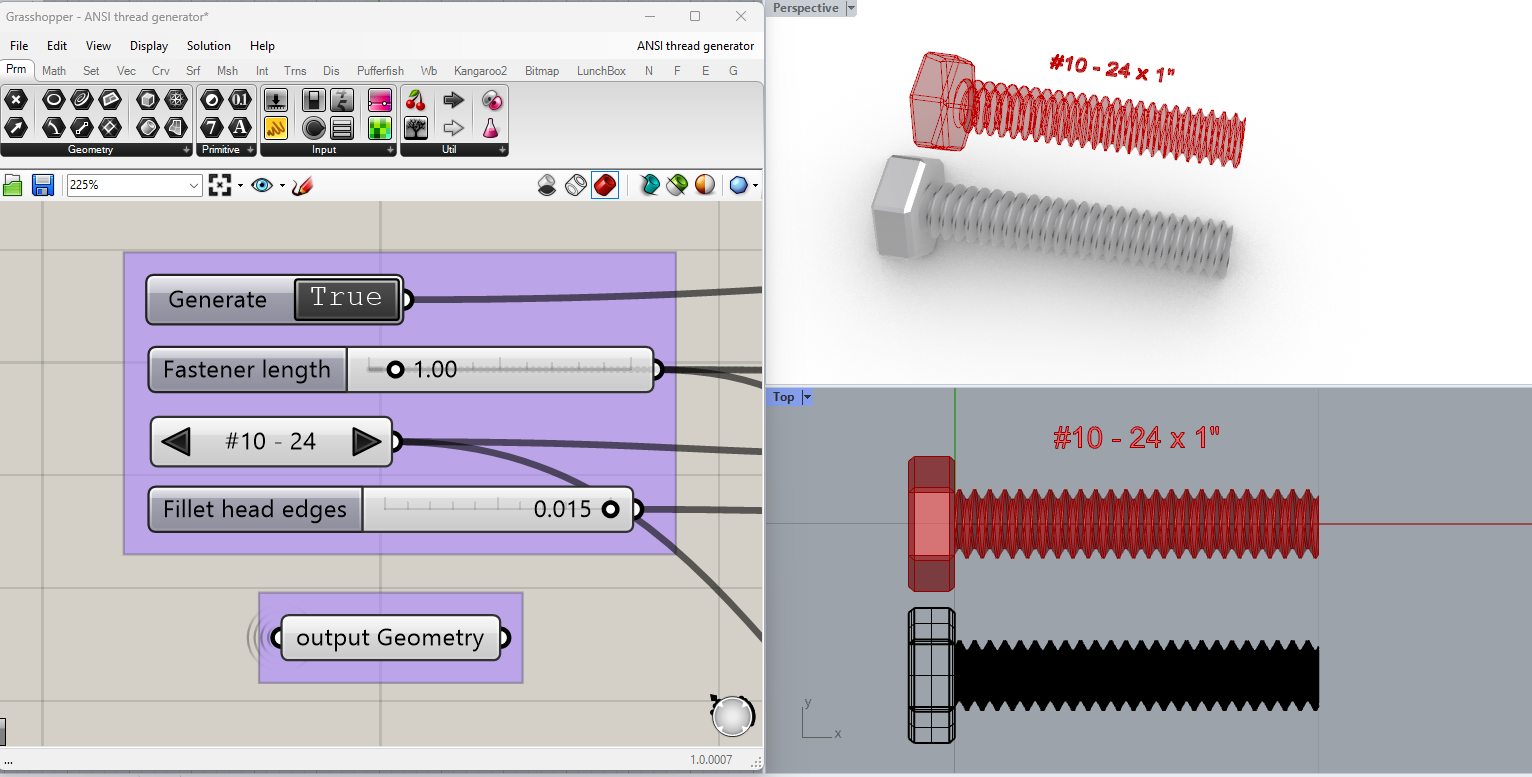
Task: Turn off preview geometry drawing
Action: pyautogui.click(x=547, y=185)
